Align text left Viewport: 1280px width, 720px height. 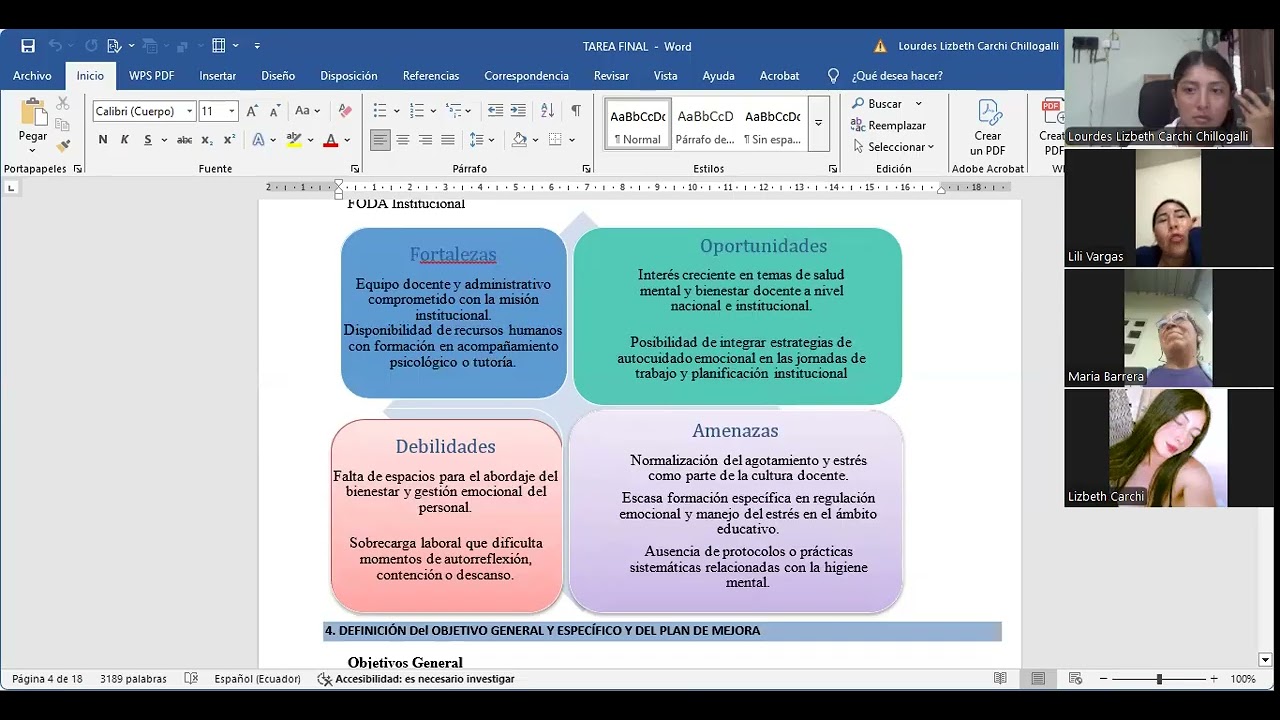click(380, 140)
